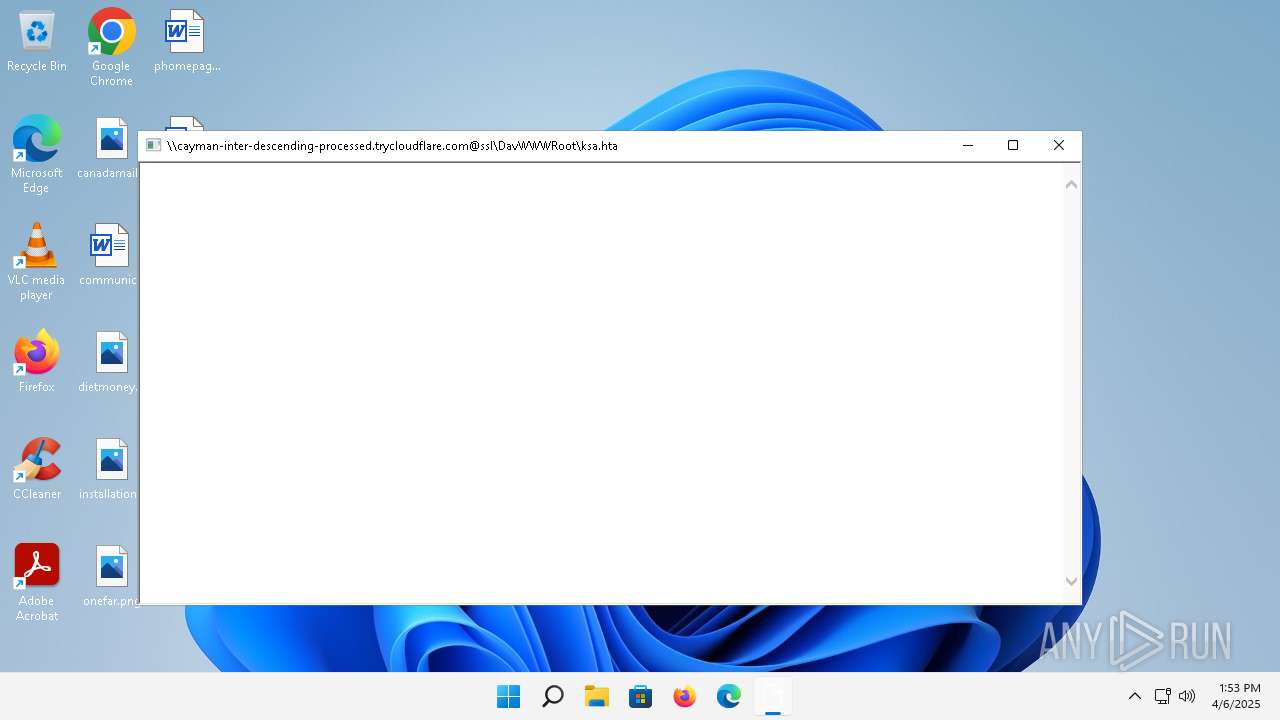Open volume control tray icon
This screenshot has height=720, width=1280.
pyautogui.click(x=1187, y=696)
